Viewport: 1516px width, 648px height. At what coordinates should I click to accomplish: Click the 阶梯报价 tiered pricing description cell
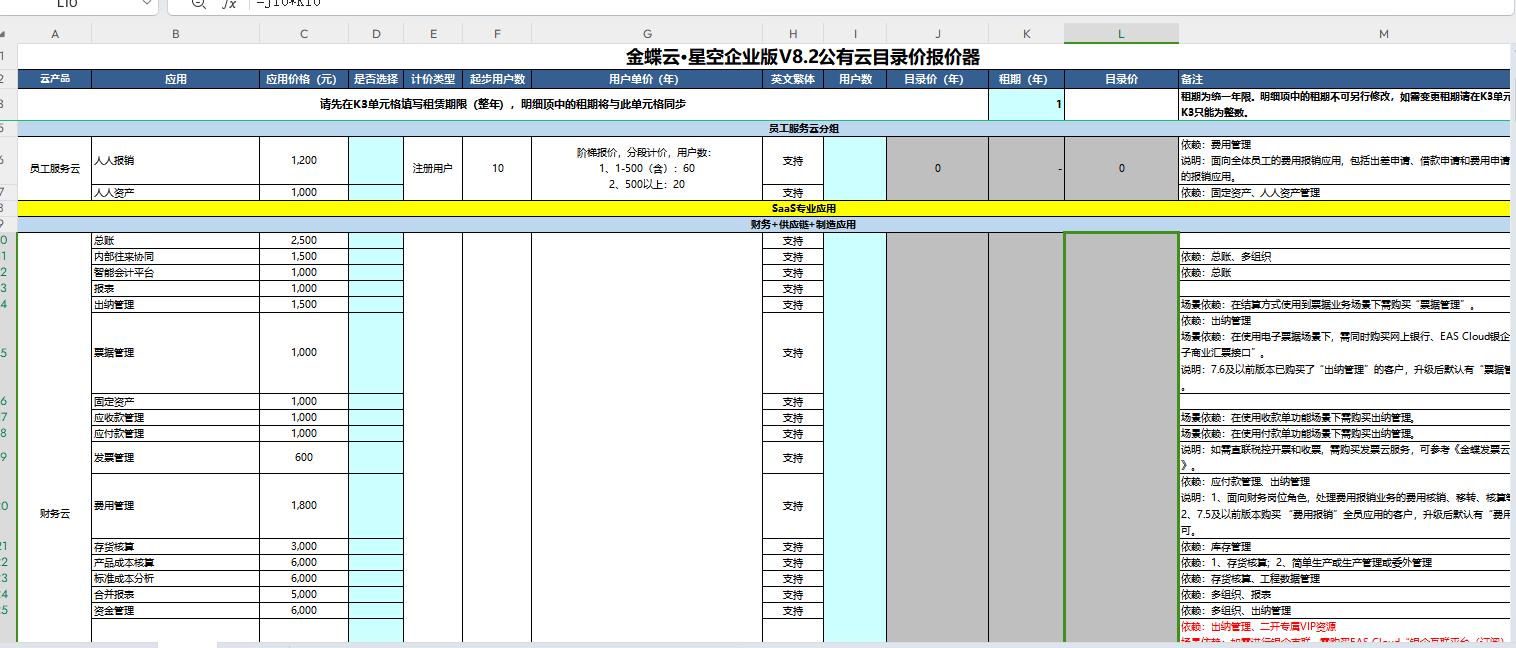point(647,168)
